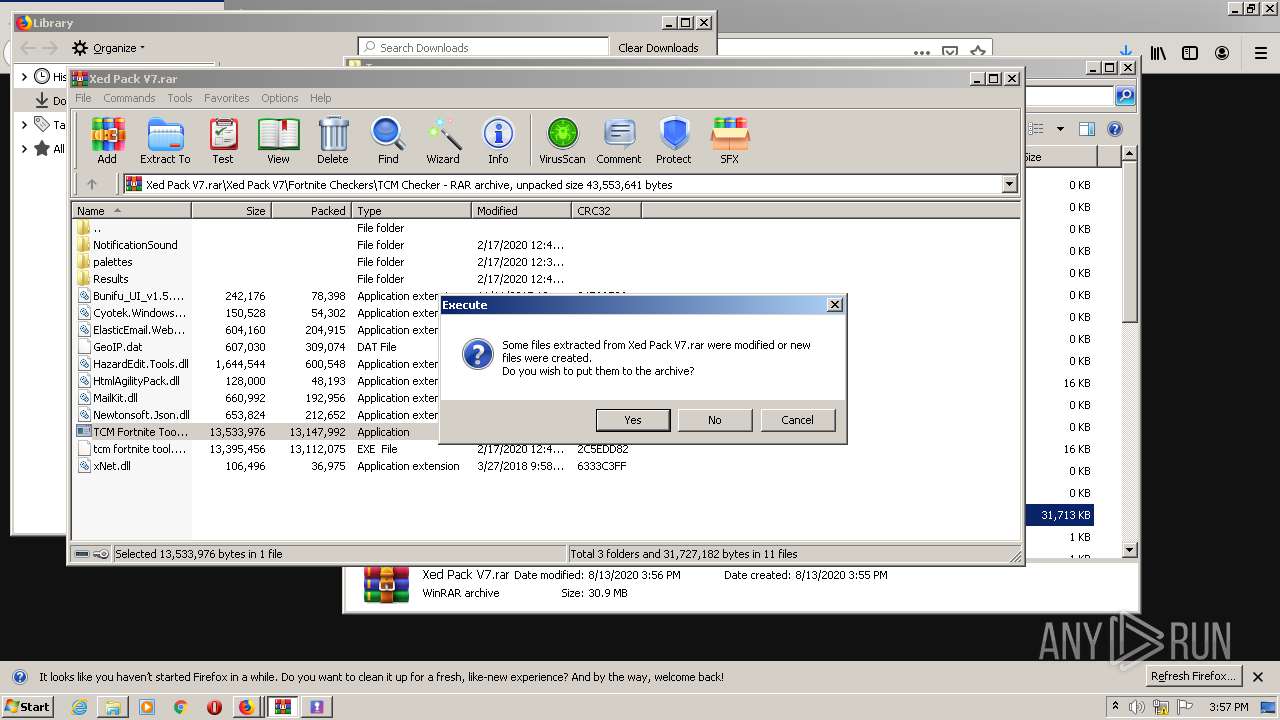This screenshot has height=720, width=1280.
Task: Click the Comment icon
Action: pos(619,140)
